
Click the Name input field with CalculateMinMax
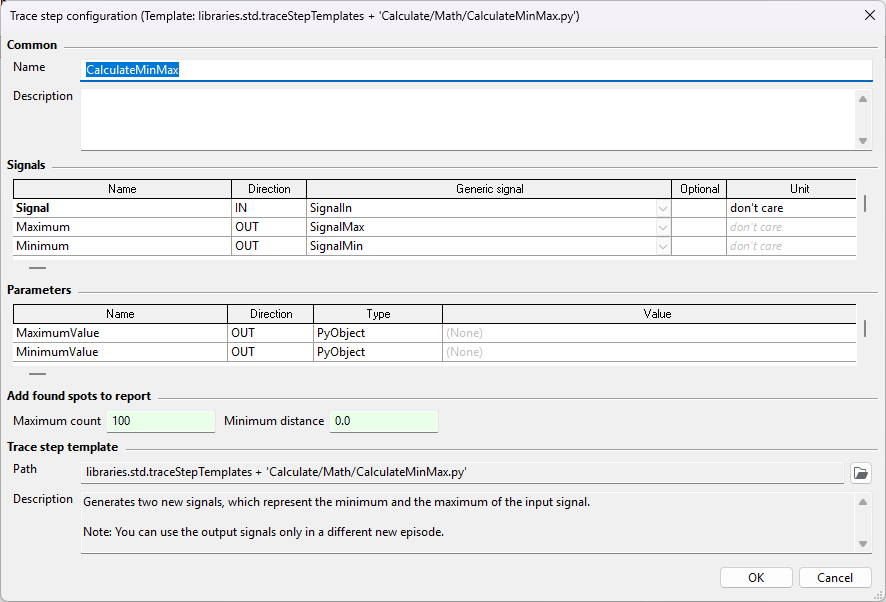[476, 70]
